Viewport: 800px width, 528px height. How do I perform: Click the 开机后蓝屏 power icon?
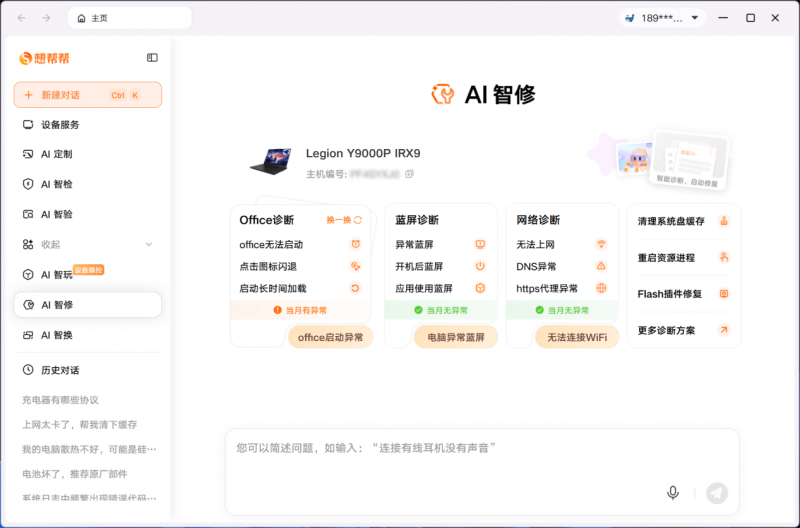(480, 266)
